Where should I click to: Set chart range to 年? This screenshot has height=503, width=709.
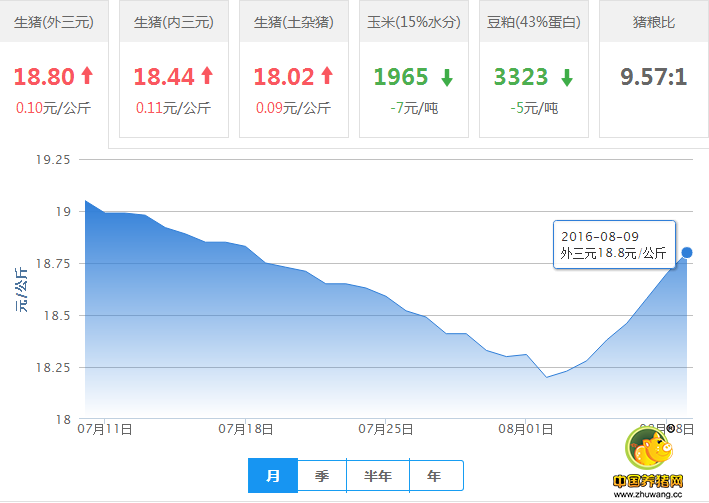click(434, 476)
